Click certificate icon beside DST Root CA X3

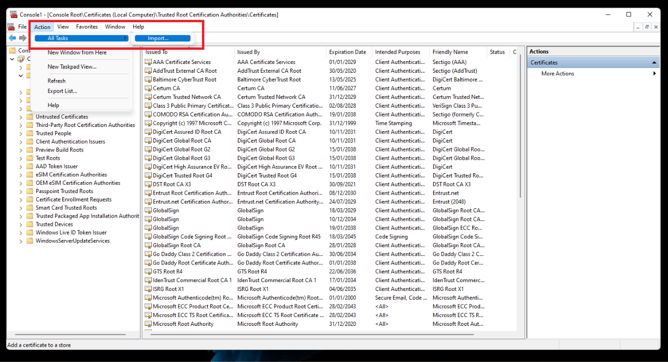click(148, 184)
